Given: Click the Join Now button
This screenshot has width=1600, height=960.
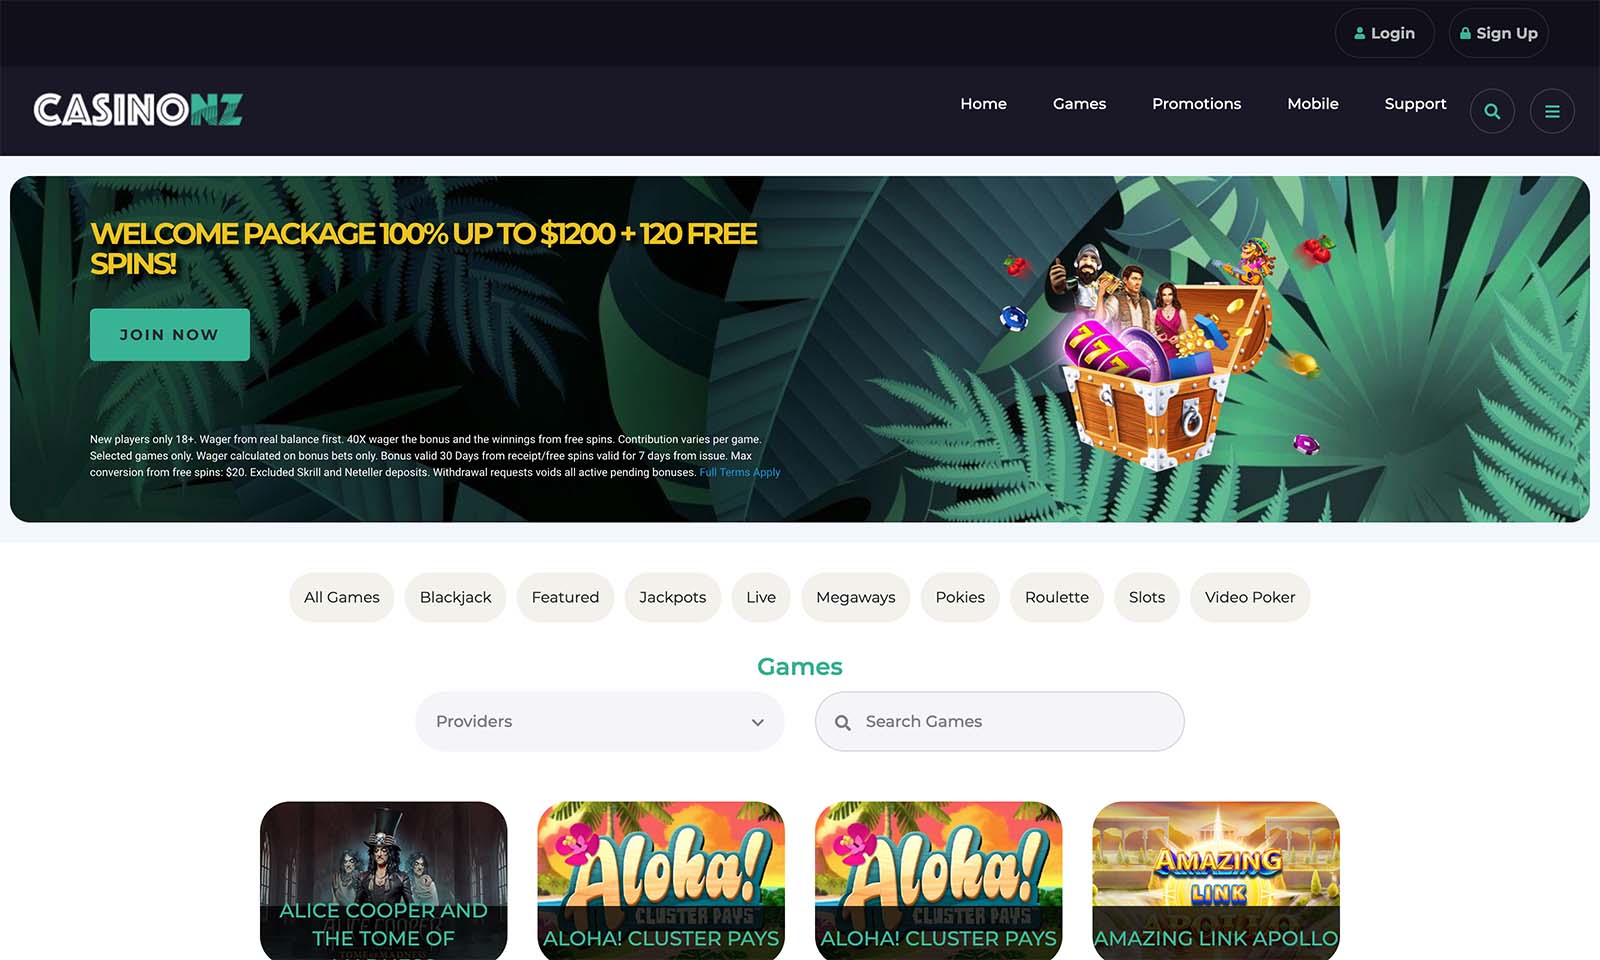Looking at the screenshot, I should pyautogui.click(x=170, y=334).
